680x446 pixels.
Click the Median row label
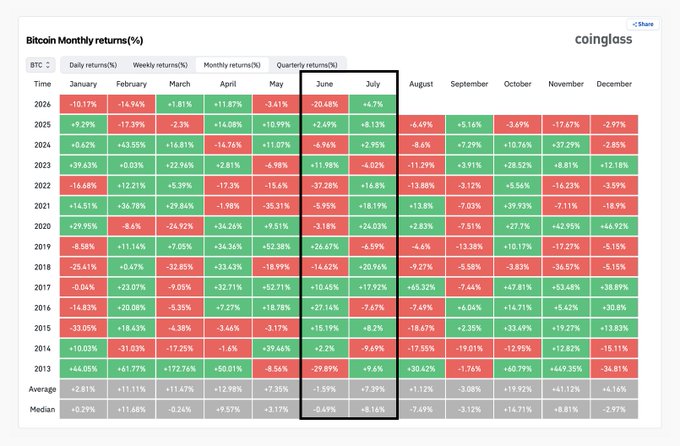[42, 409]
